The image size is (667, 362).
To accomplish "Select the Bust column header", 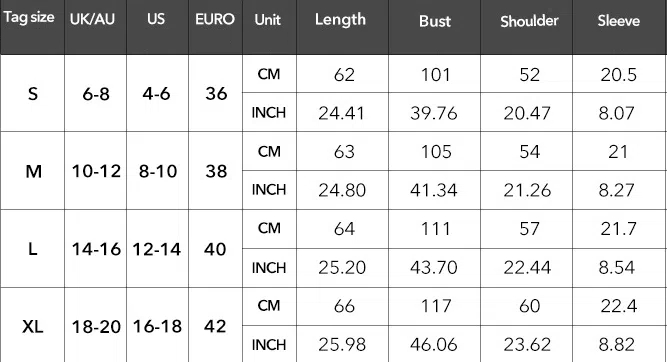I will click(x=435, y=21).
